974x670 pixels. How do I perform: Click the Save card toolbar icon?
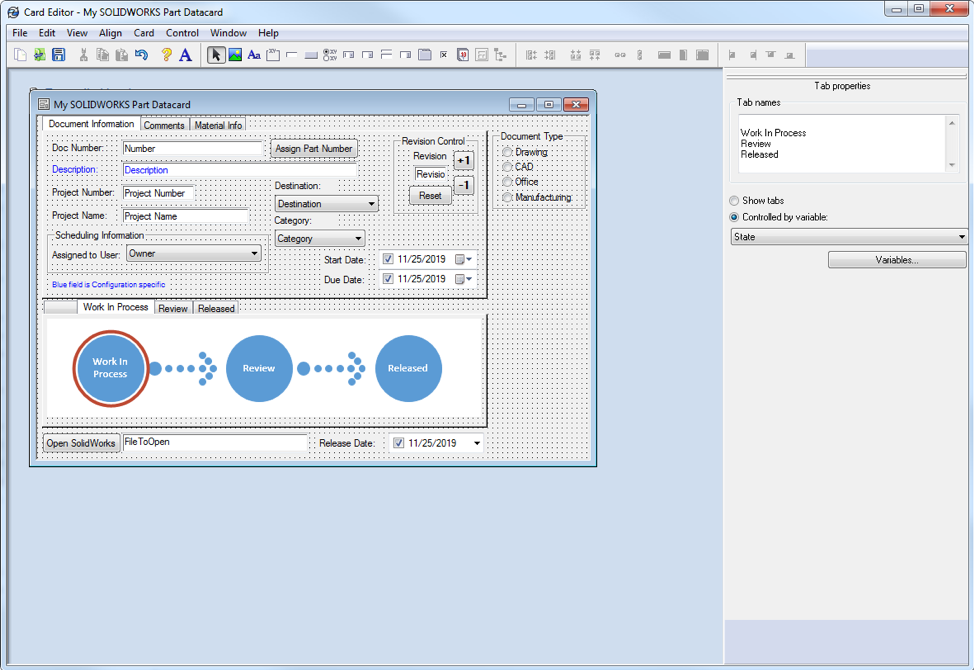[x=59, y=55]
